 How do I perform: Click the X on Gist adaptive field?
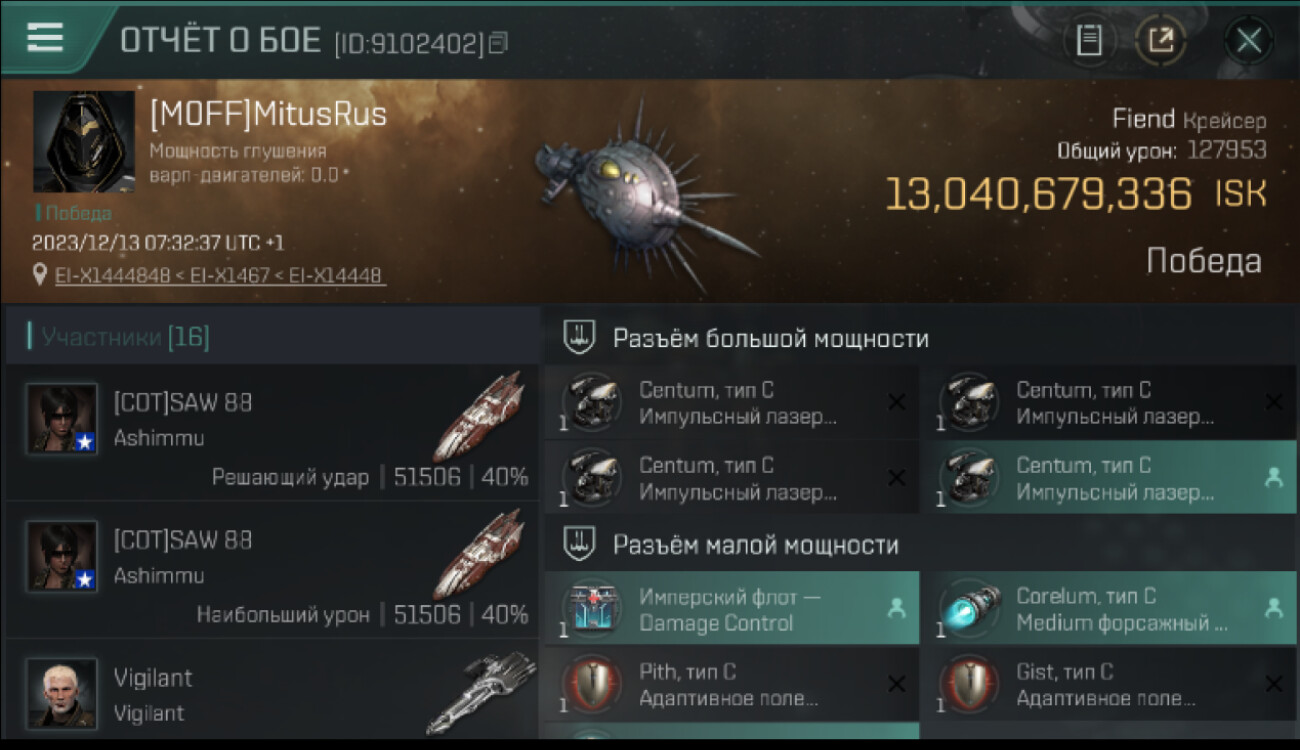(1273, 684)
